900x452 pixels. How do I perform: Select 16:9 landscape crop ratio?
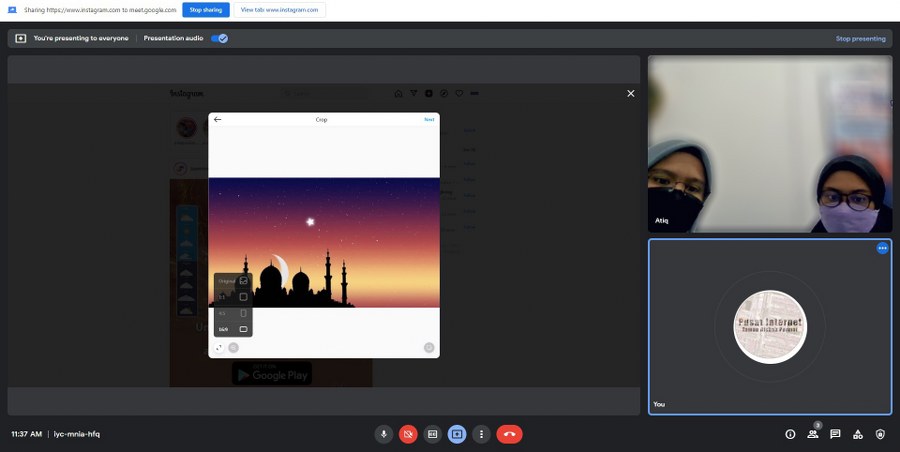[x=233, y=329]
